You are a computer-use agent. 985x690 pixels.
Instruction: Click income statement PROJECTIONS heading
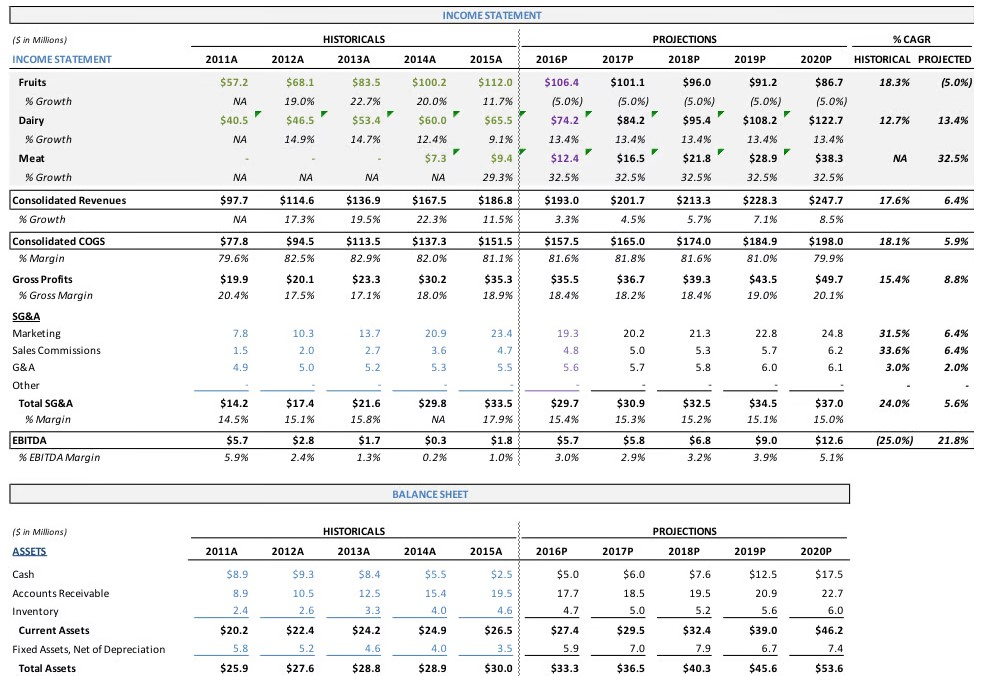point(684,40)
